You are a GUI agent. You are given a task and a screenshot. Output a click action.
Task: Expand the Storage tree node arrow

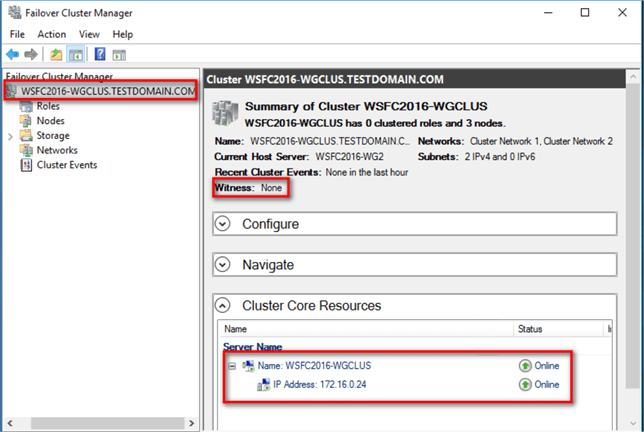click(x=10, y=136)
